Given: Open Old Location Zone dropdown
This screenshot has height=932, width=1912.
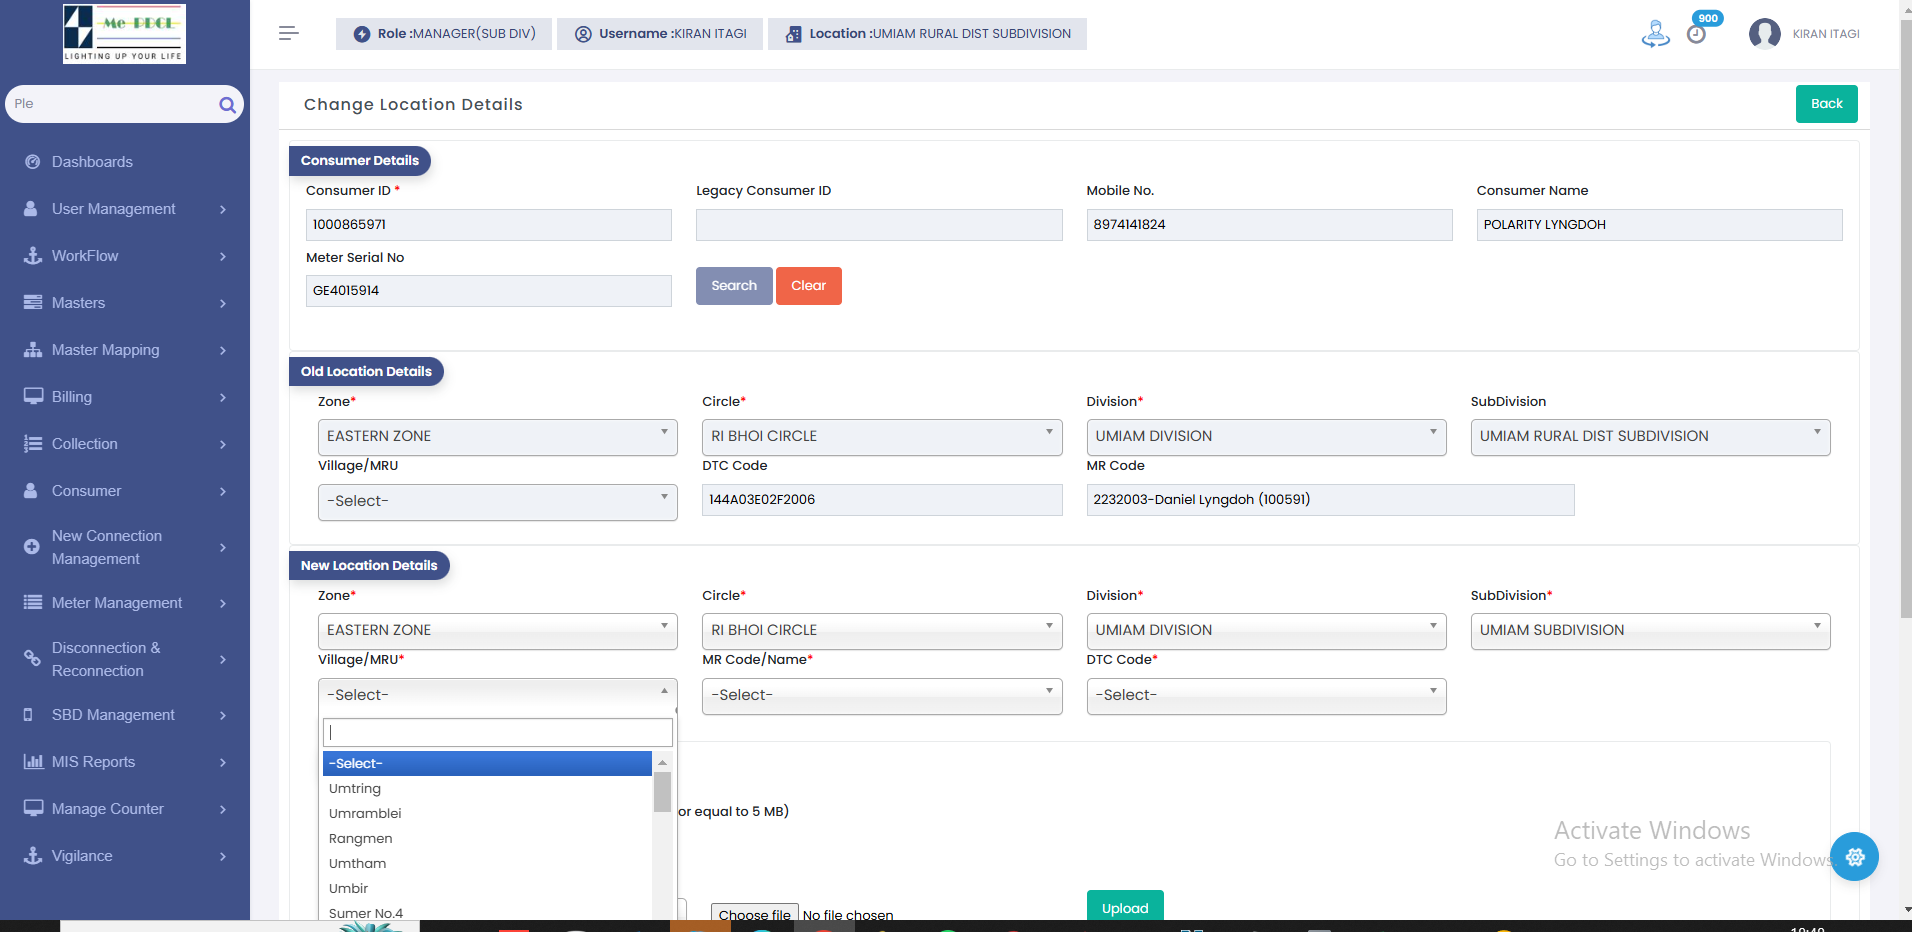Looking at the screenshot, I should coord(497,437).
